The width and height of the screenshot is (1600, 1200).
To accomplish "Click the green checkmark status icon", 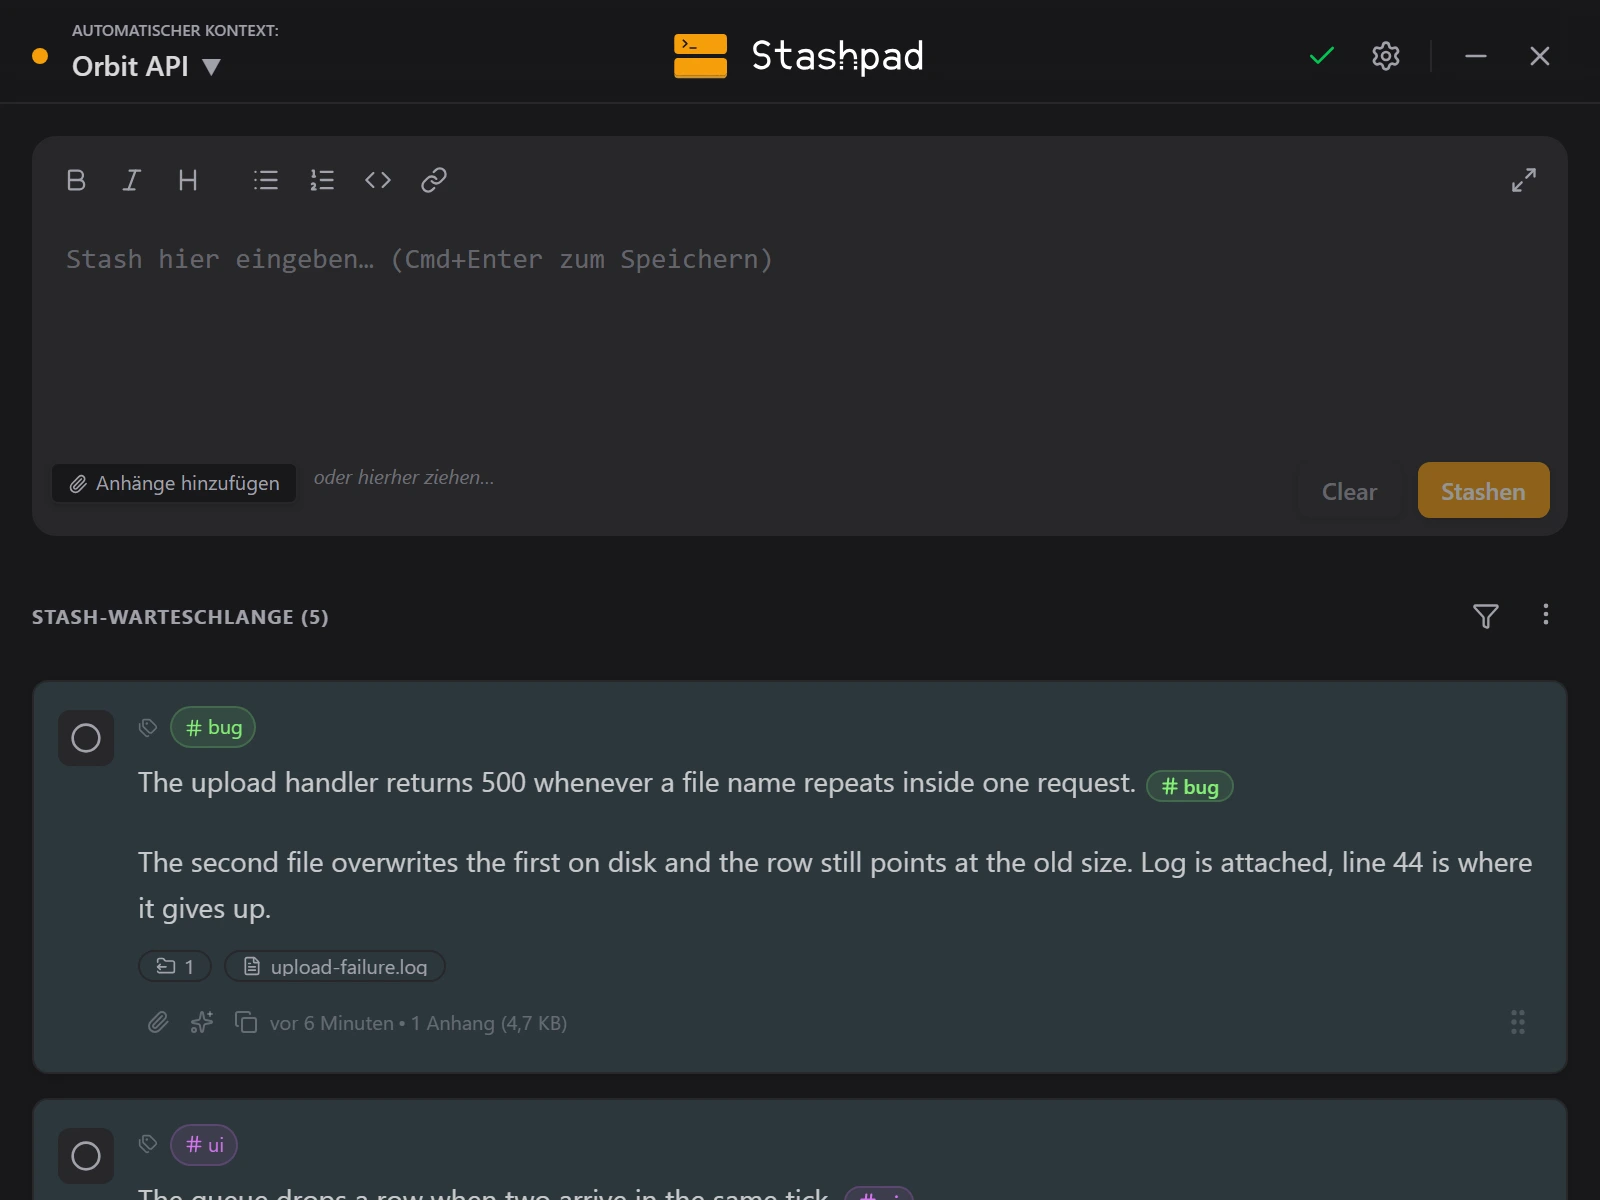I will 1322,56.
